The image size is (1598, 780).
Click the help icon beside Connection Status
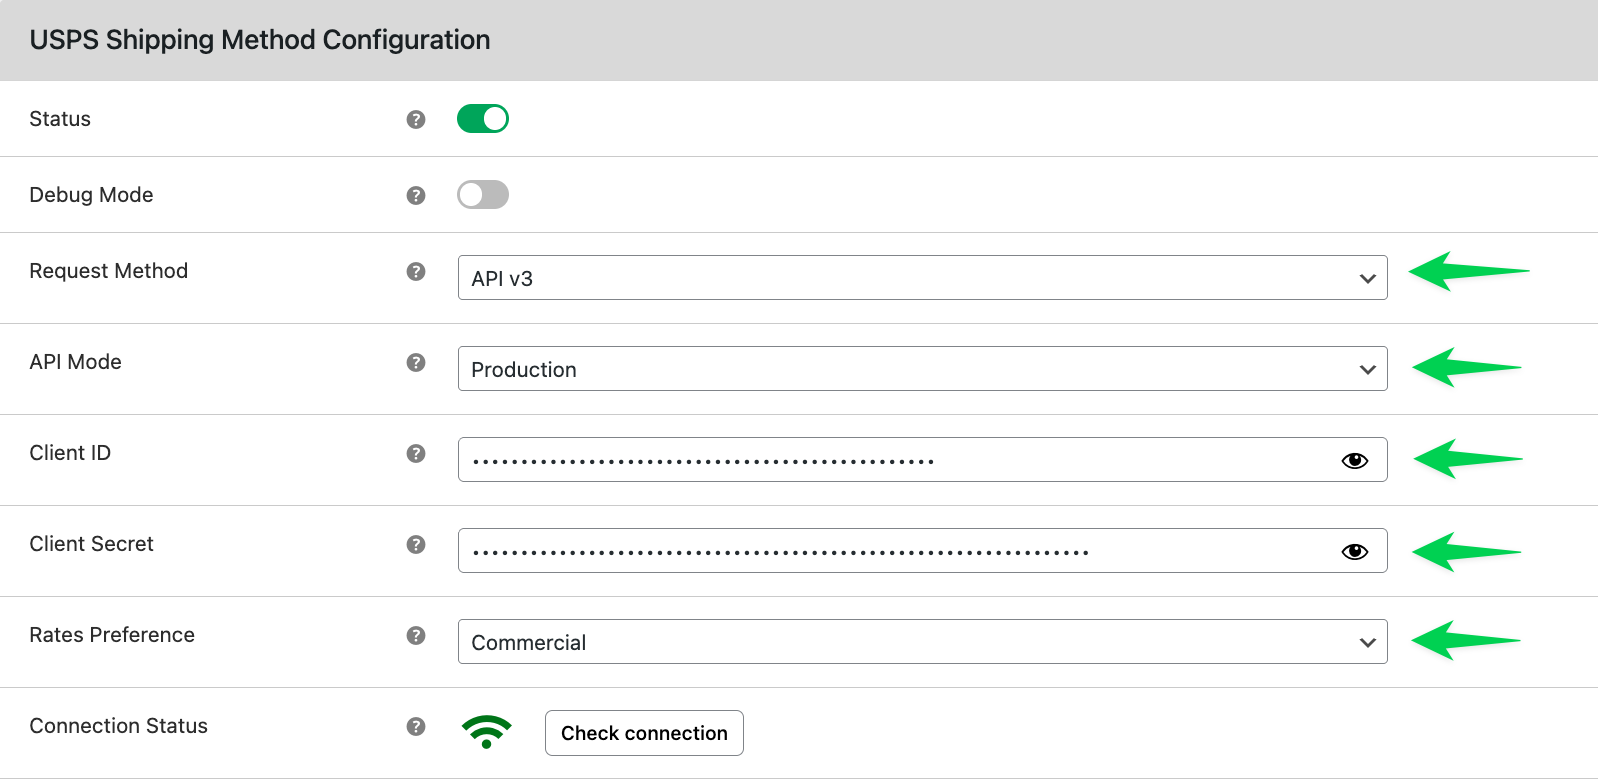tap(416, 726)
